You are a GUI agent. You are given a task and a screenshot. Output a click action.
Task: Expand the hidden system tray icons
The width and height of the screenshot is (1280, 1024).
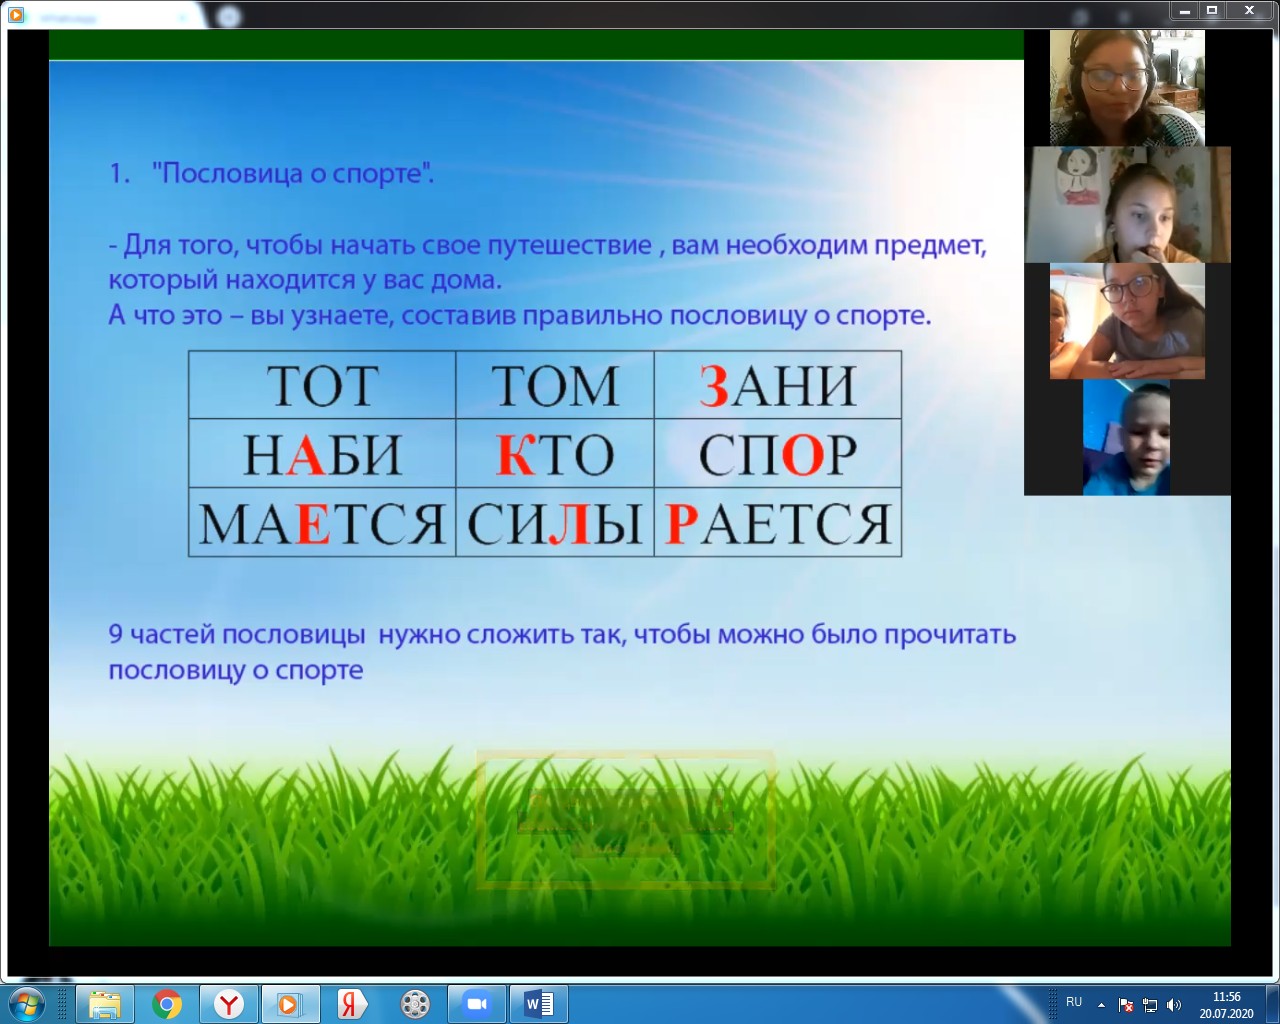click(x=1101, y=1005)
